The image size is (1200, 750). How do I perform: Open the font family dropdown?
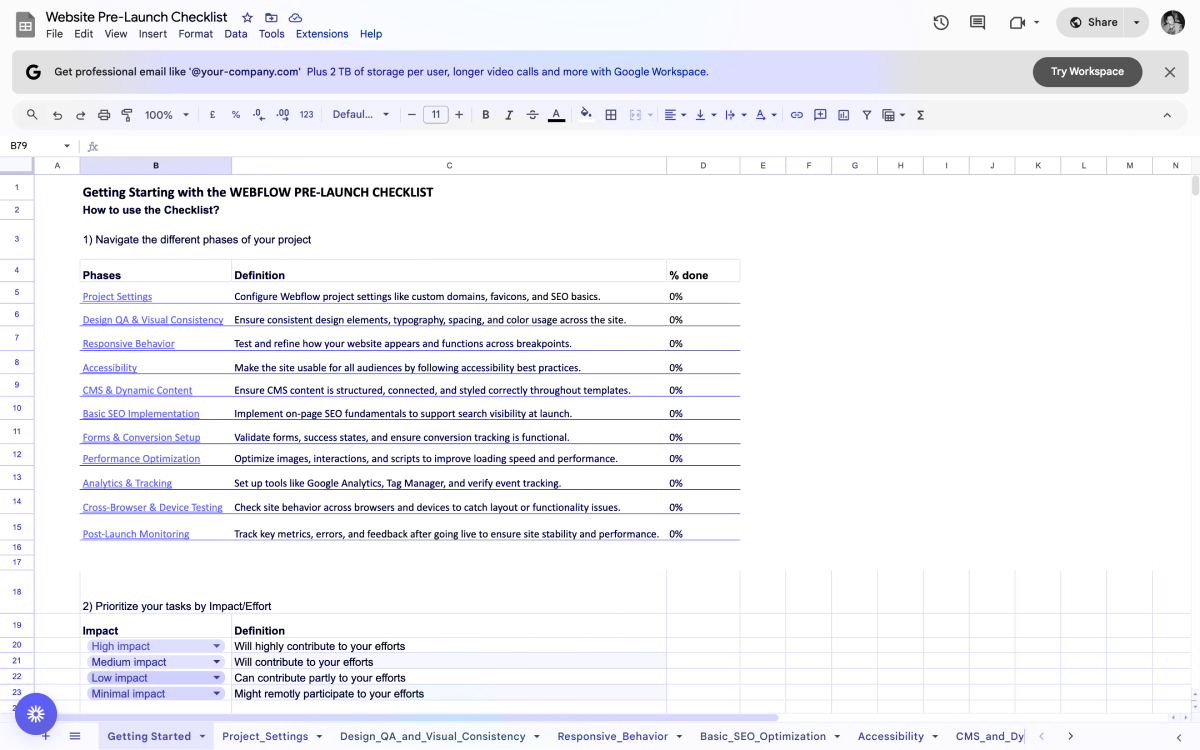tap(361, 115)
